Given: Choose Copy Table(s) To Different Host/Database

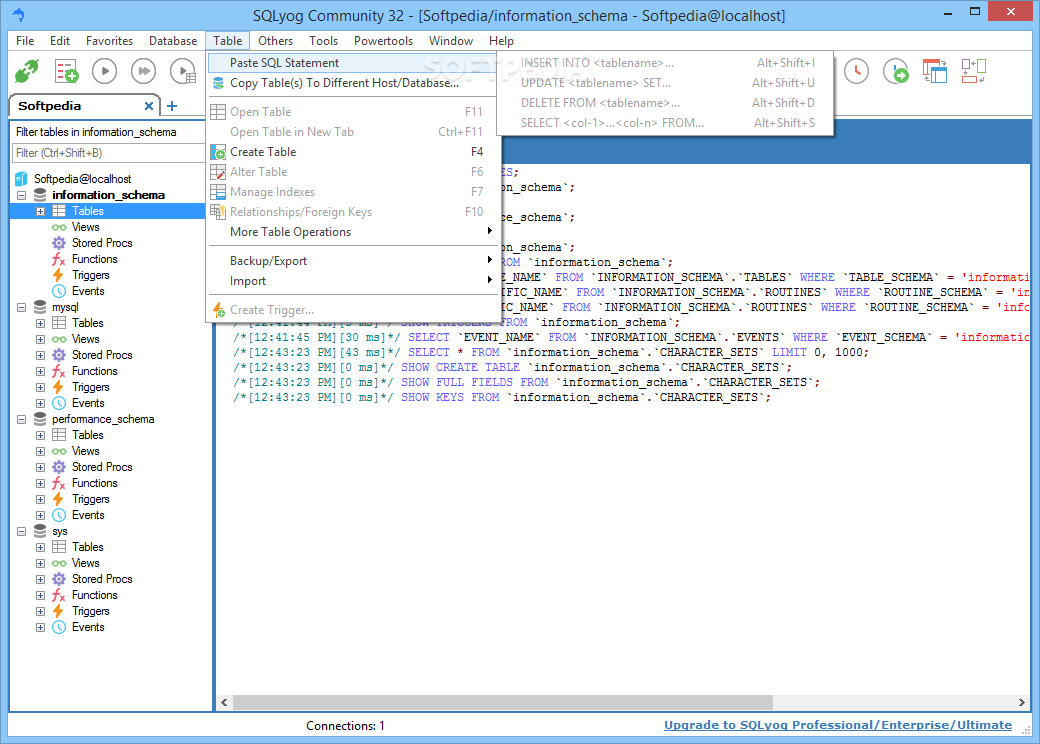Looking at the screenshot, I should 353,83.
